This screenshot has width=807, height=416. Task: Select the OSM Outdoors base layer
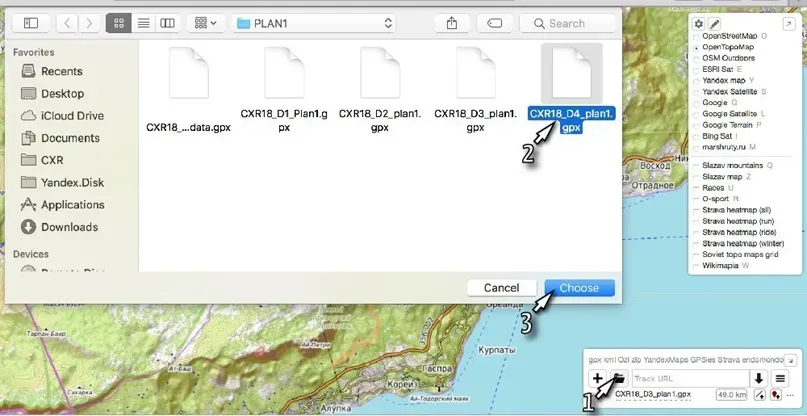point(724,58)
